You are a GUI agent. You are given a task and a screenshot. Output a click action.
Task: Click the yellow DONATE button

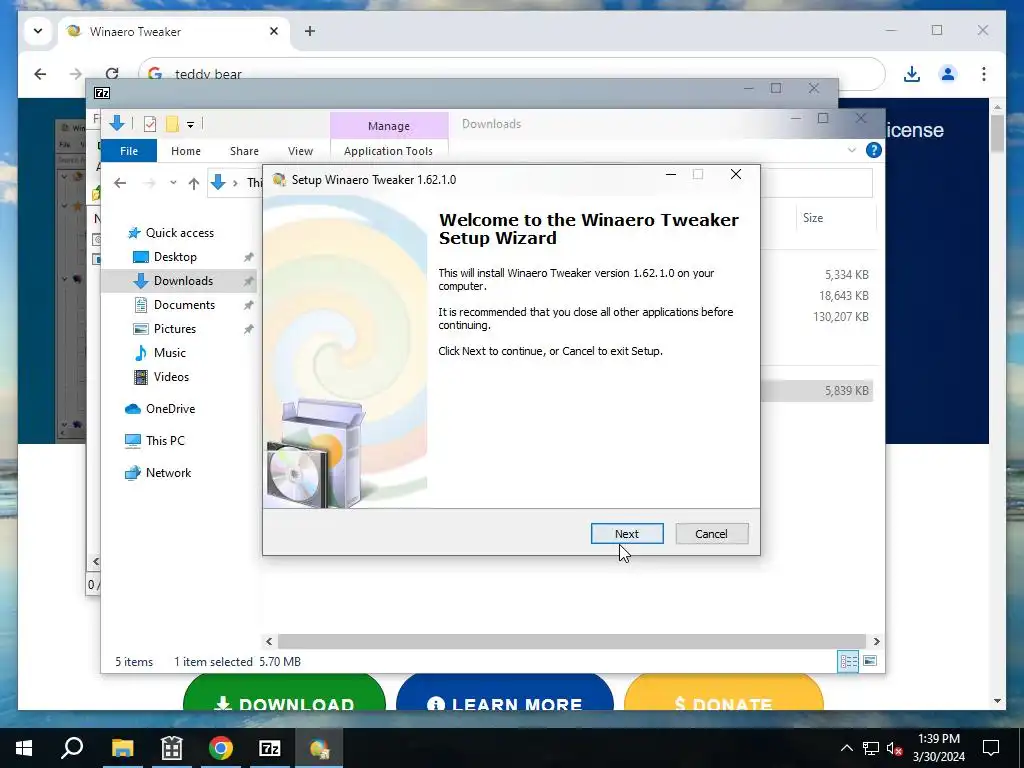click(x=724, y=694)
